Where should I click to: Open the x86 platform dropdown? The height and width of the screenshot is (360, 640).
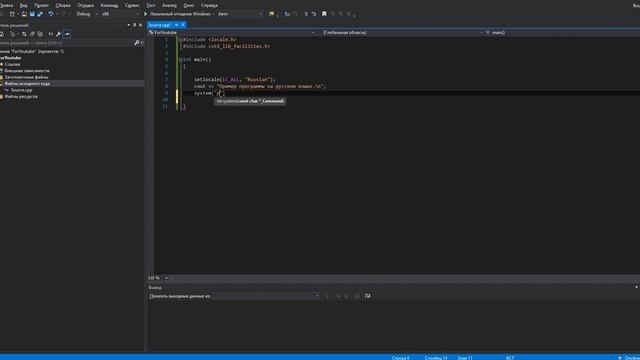pos(120,14)
